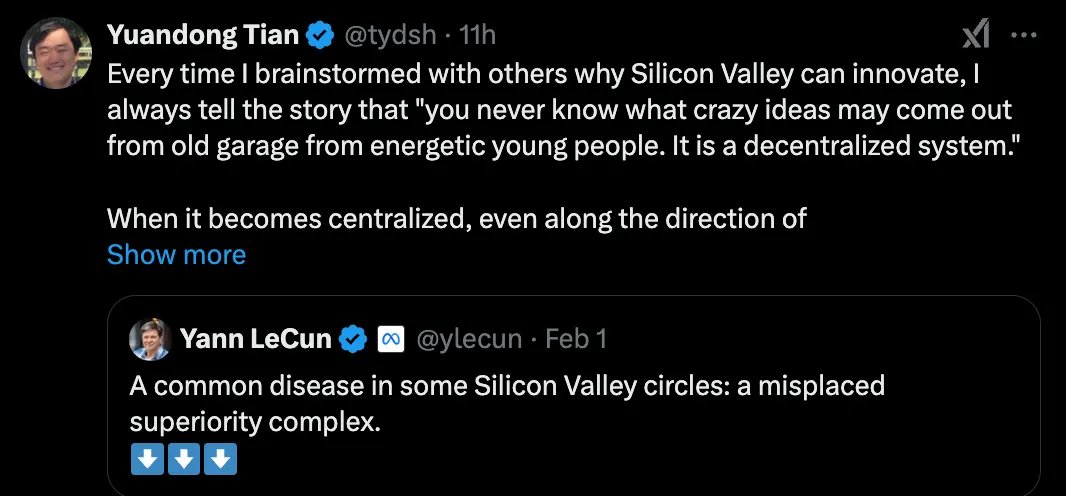1066x496 pixels.
Task: Open Grok actions icon on the post
Action: pyautogui.click(x=975, y=36)
